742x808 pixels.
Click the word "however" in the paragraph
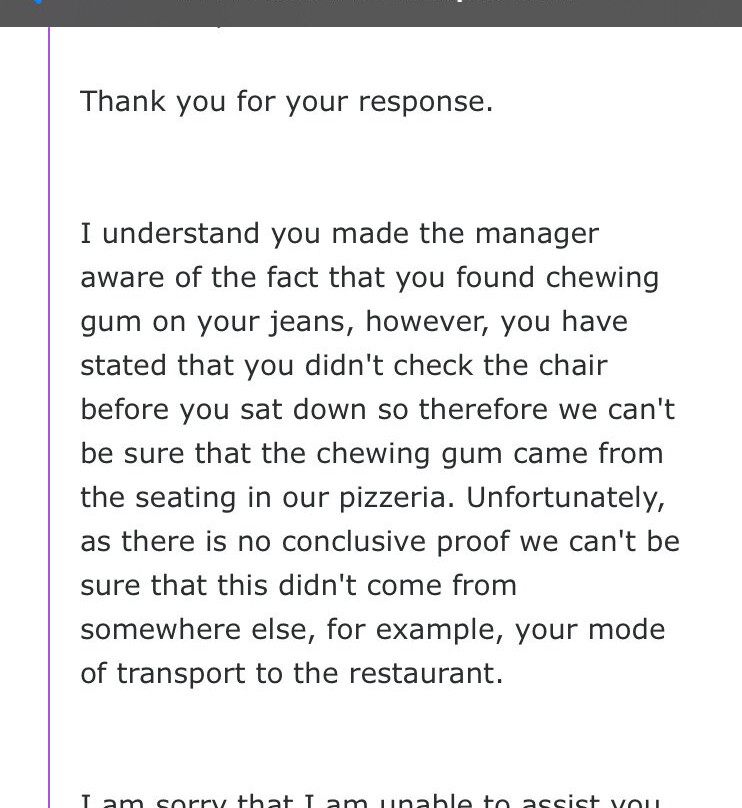pyautogui.click(x=425, y=322)
